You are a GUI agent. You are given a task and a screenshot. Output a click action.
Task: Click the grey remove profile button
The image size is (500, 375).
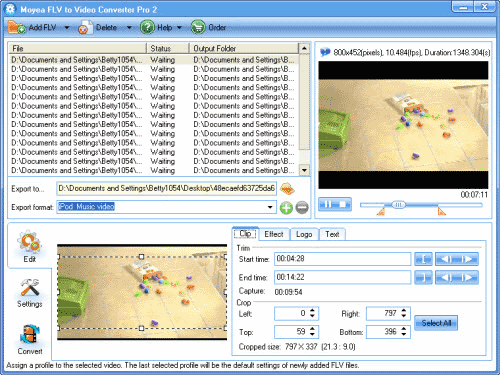302,208
